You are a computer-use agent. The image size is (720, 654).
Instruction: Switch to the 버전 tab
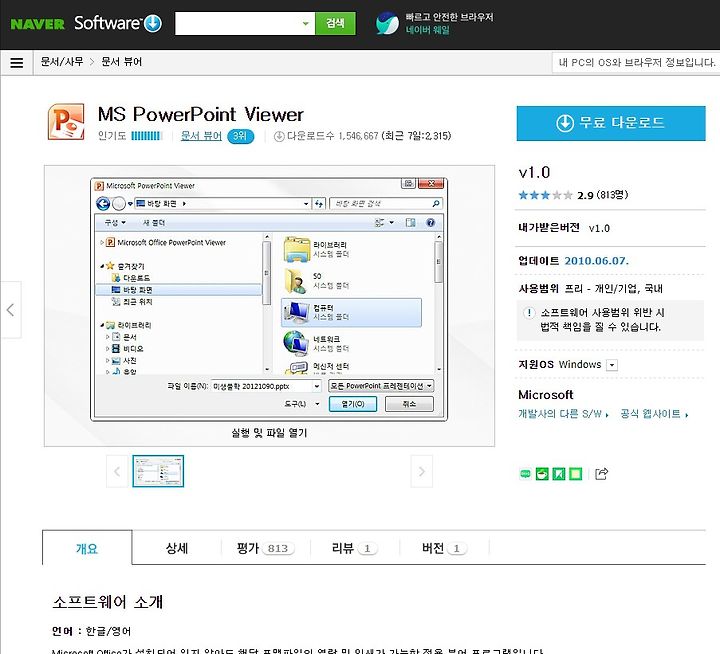pyautogui.click(x=444, y=548)
